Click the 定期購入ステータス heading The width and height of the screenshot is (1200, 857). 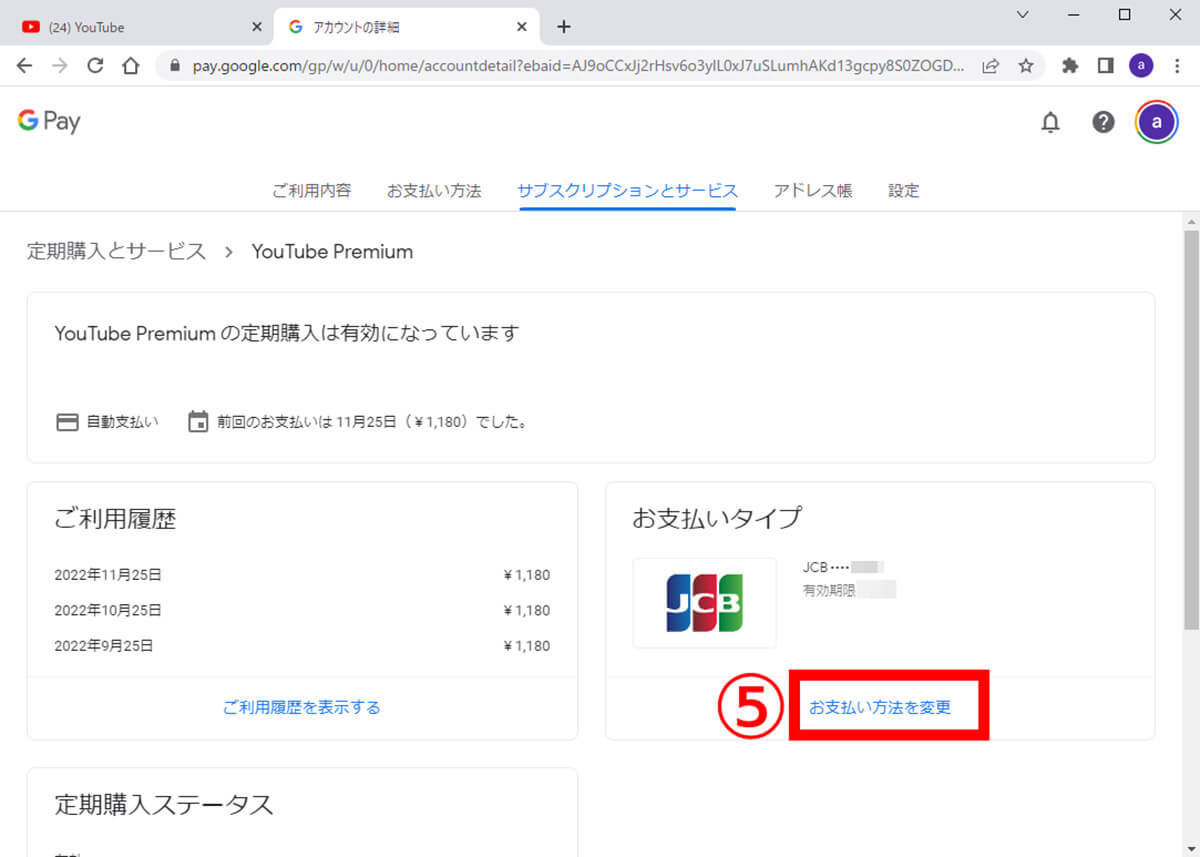tap(164, 803)
